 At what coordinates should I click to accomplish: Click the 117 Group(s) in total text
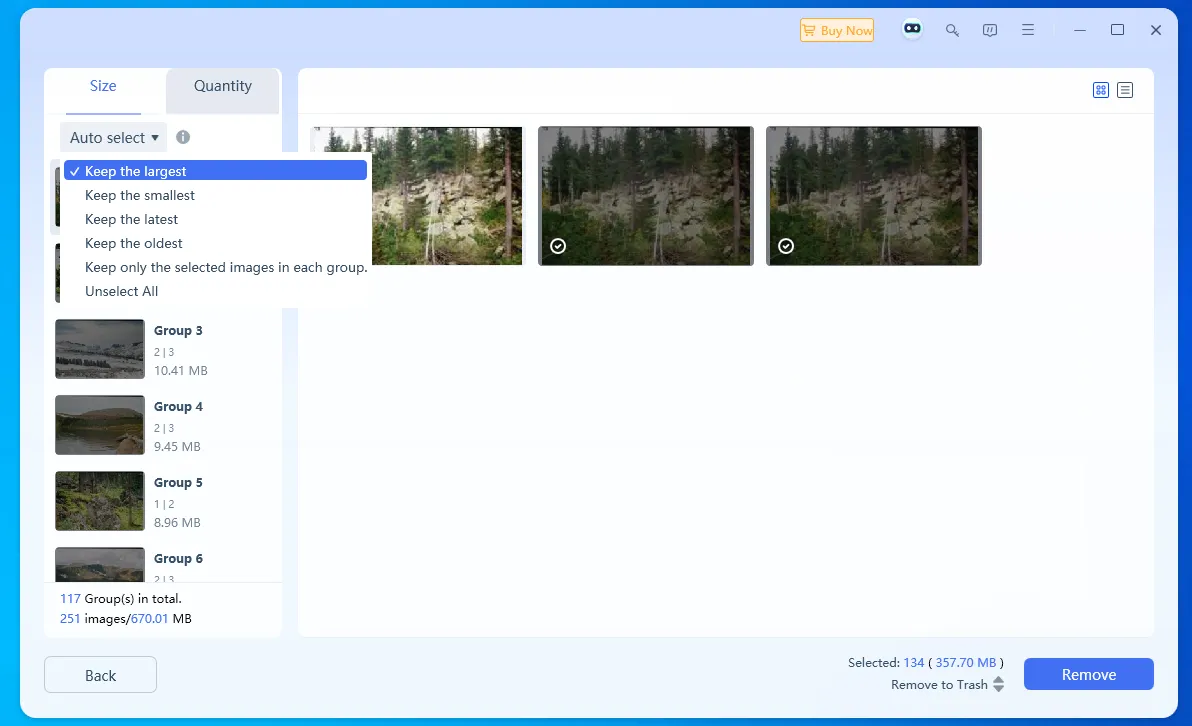[121, 598]
